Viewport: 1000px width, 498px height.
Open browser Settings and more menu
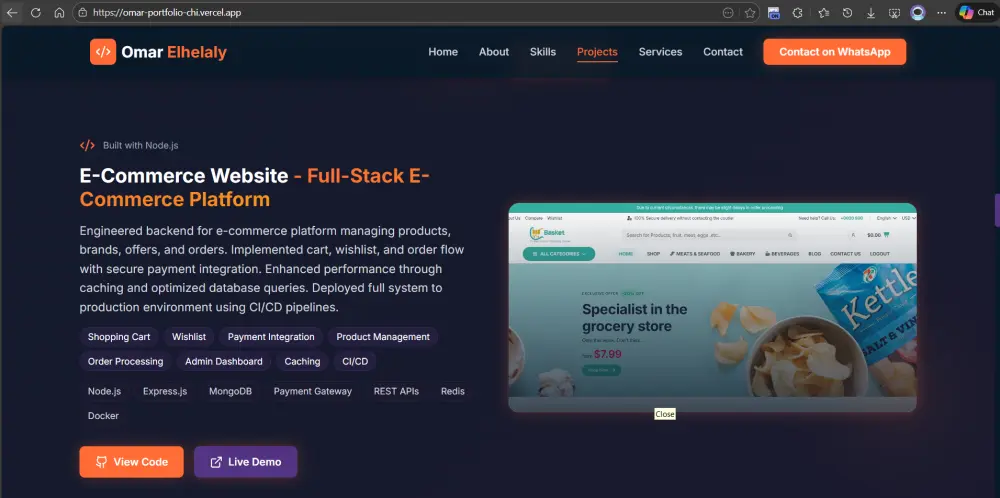point(941,13)
